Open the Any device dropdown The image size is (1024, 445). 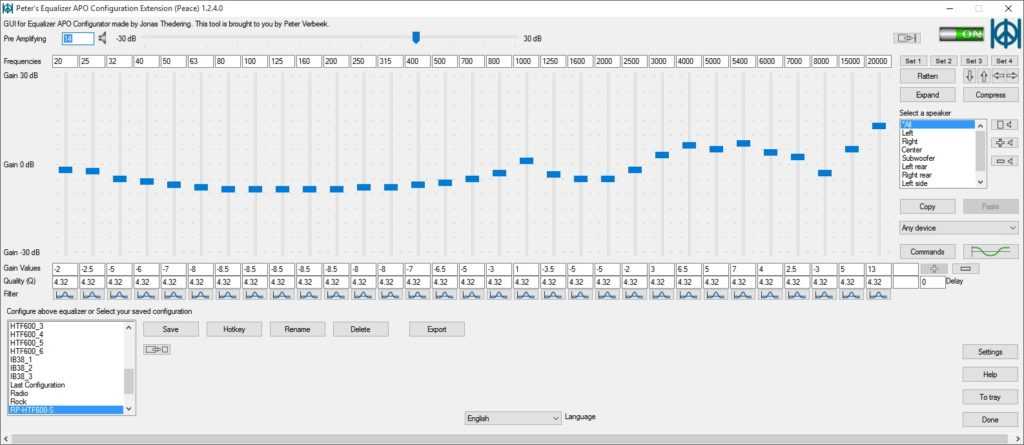pos(958,228)
